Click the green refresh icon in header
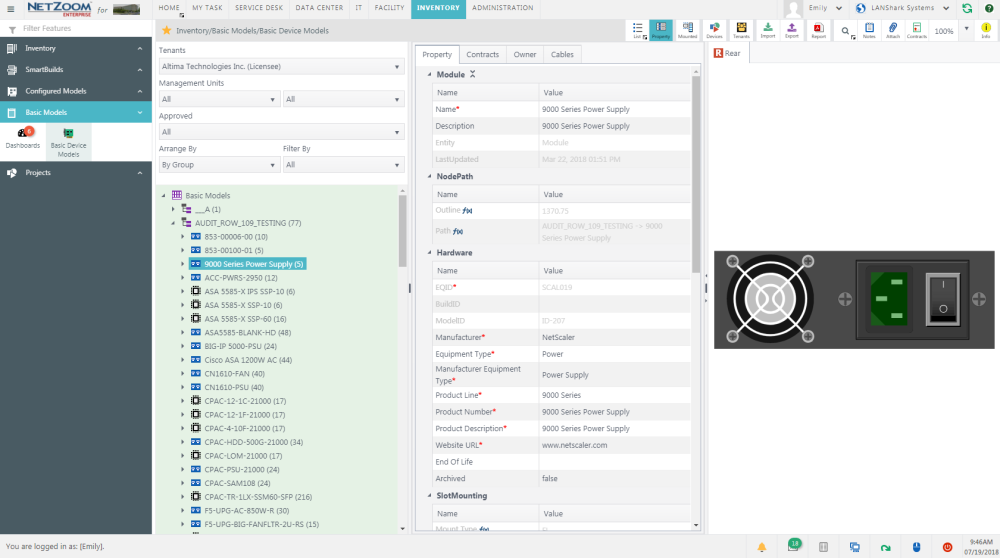Image resolution: width=1000 pixels, height=558 pixels. pyautogui.click(x=967, y=8)
